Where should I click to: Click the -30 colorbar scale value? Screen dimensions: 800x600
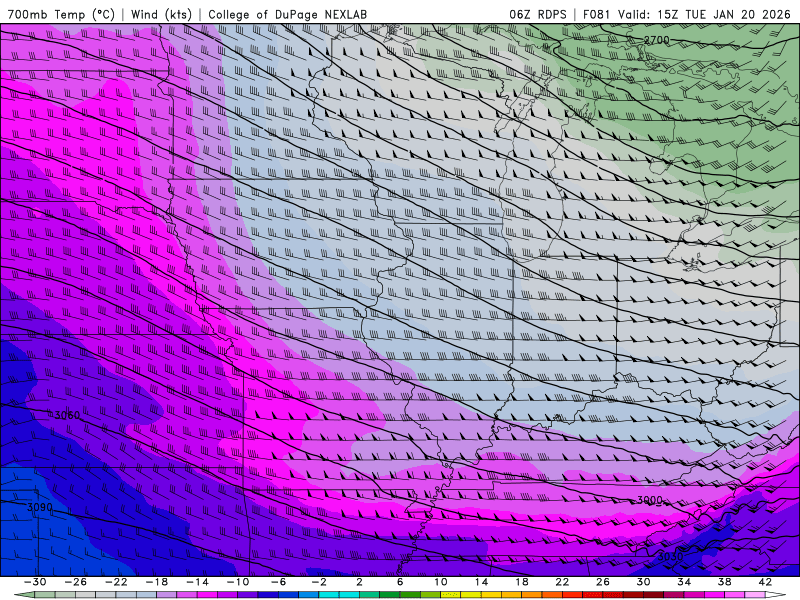35,582
